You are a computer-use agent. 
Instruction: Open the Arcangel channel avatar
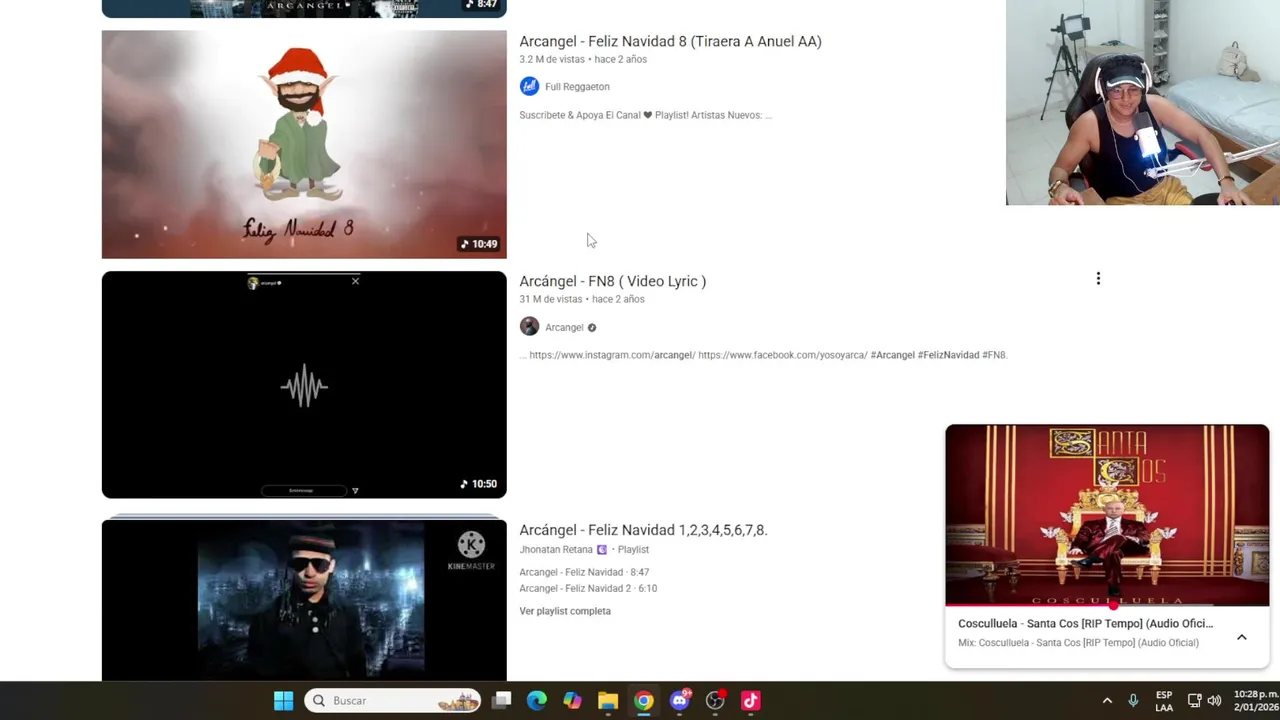coord(529,327)
